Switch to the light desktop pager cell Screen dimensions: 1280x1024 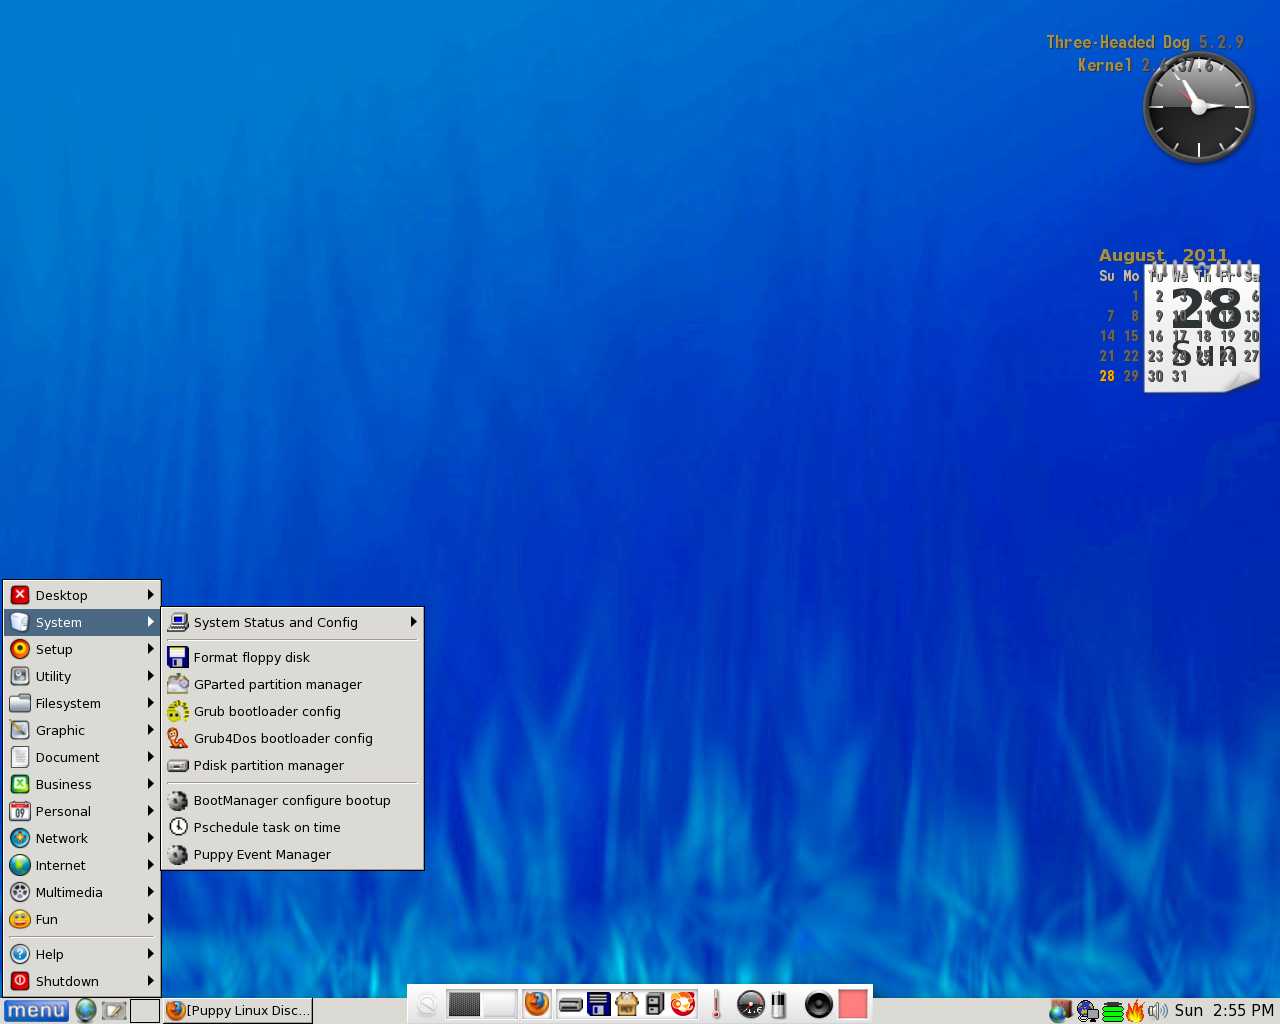click(x=499, y=1003)
